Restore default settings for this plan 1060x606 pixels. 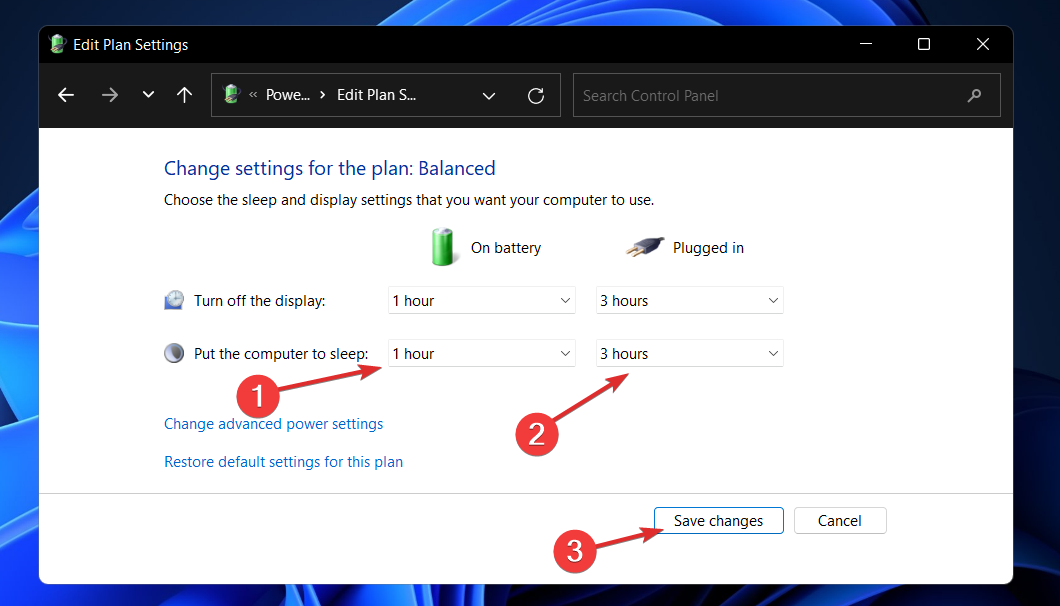(283, 461)
